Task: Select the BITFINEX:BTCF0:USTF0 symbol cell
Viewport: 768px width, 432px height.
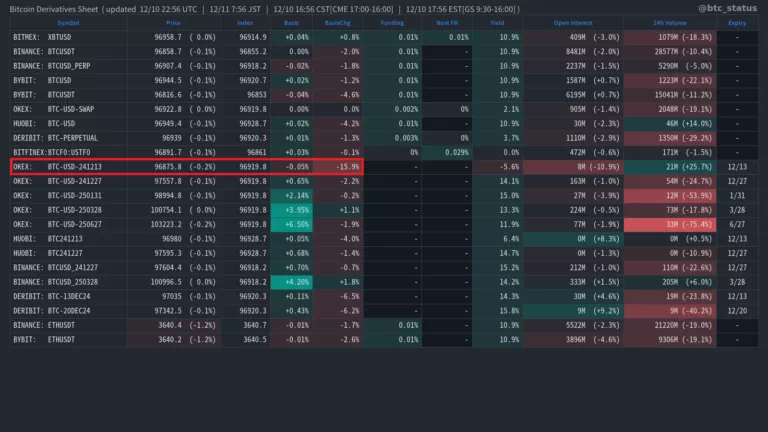Action: 68,152
